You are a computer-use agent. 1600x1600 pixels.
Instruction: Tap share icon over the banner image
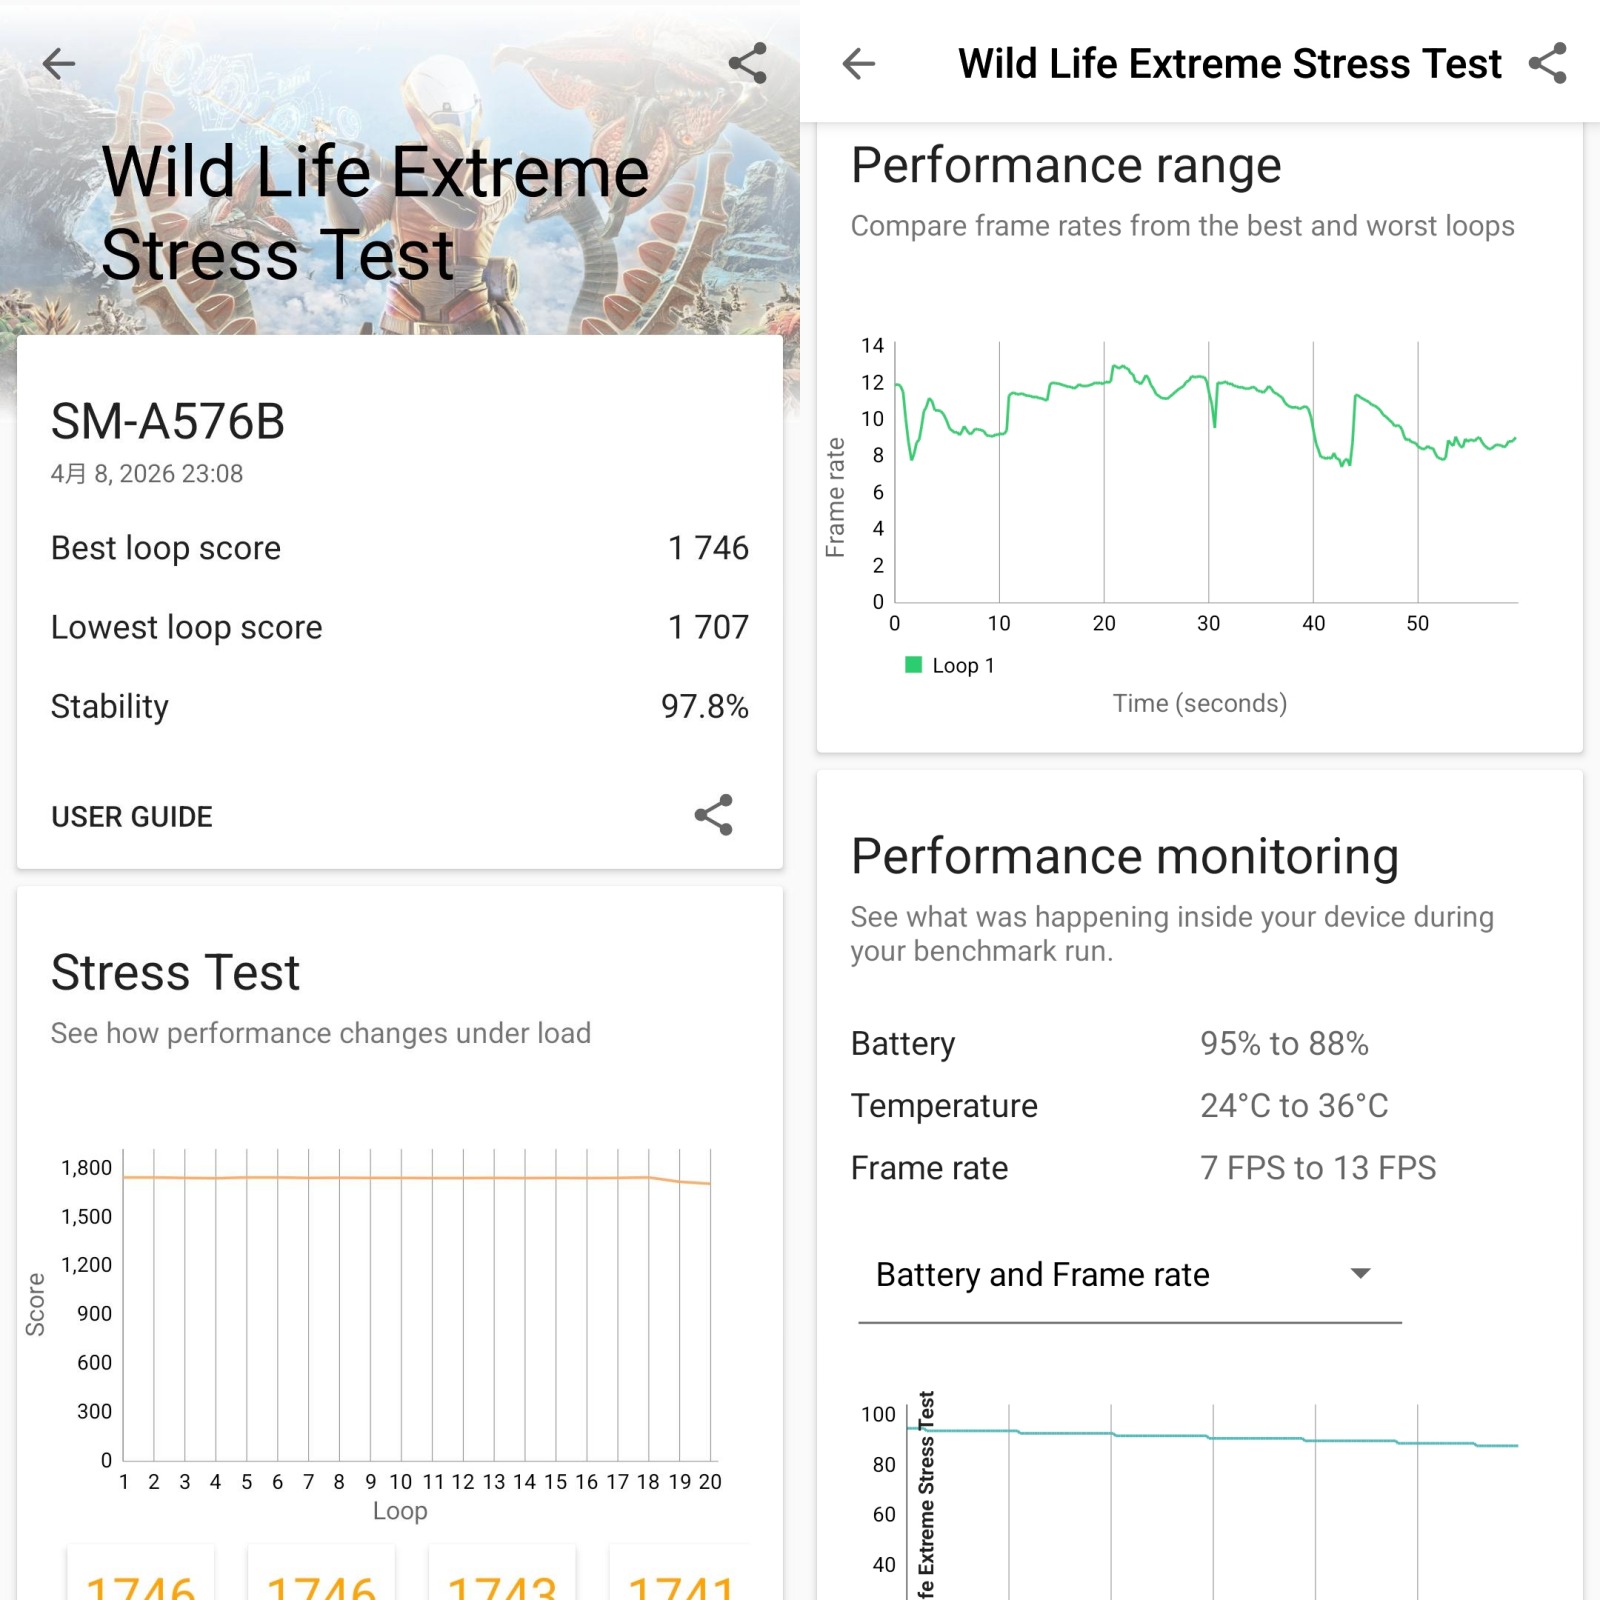coord(747,64)
